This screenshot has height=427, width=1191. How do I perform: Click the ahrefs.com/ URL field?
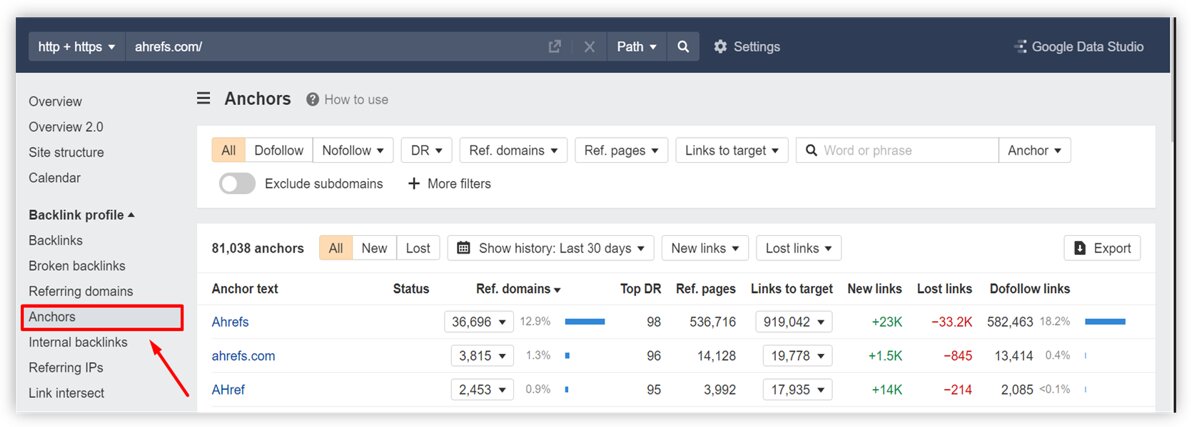point(334,46)
